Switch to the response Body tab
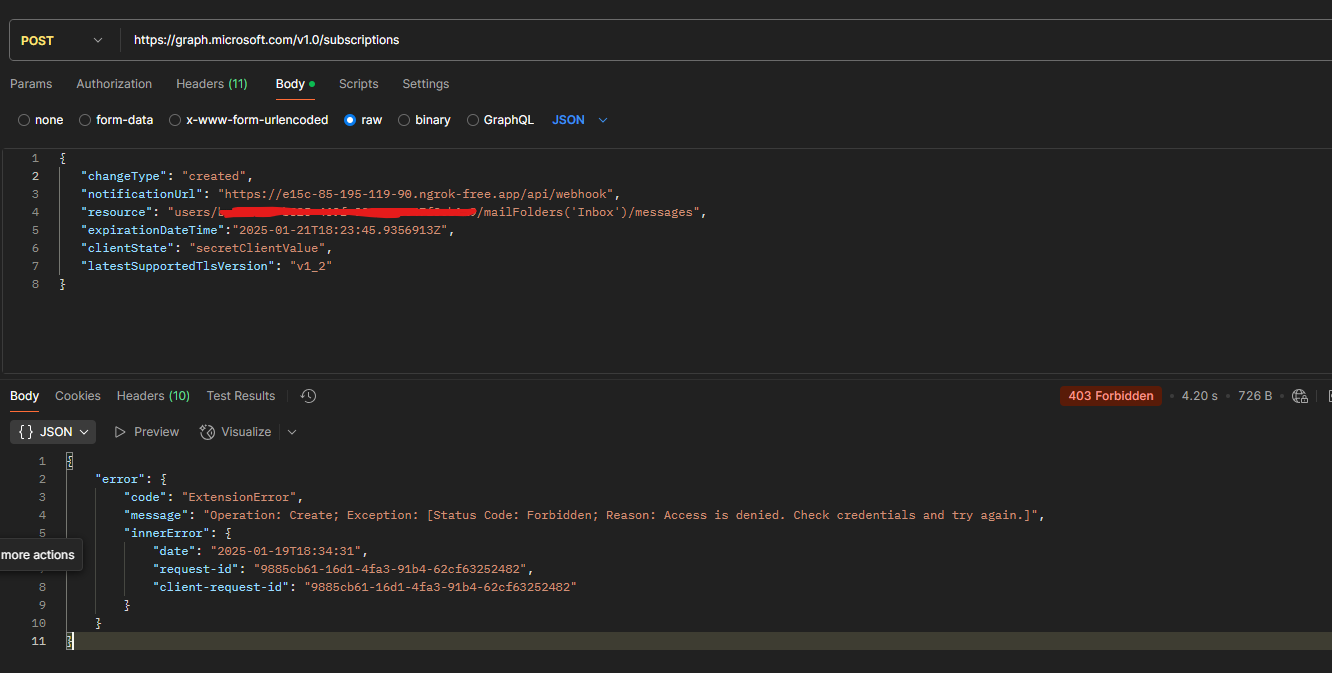 coord(24,396)
